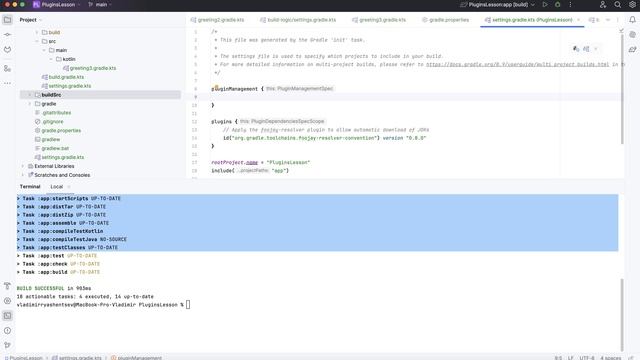This screenshot has height=360, width=640.
Task: Open Code With Me user icon
Action: [x=603, y=4]
